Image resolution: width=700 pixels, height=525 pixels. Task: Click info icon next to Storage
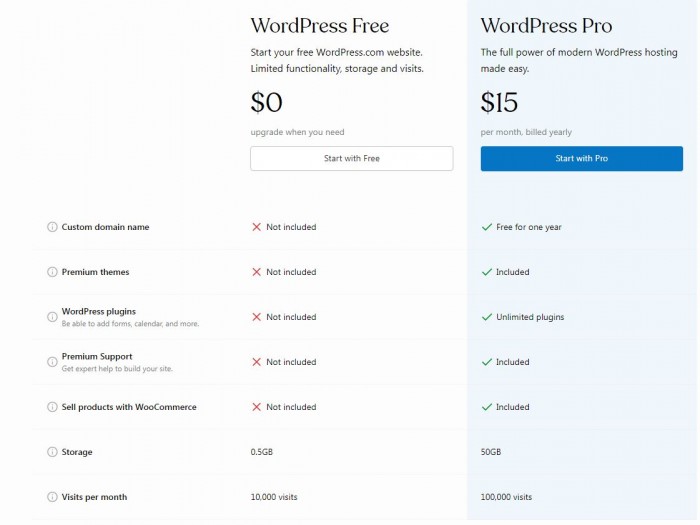[52, 452]
